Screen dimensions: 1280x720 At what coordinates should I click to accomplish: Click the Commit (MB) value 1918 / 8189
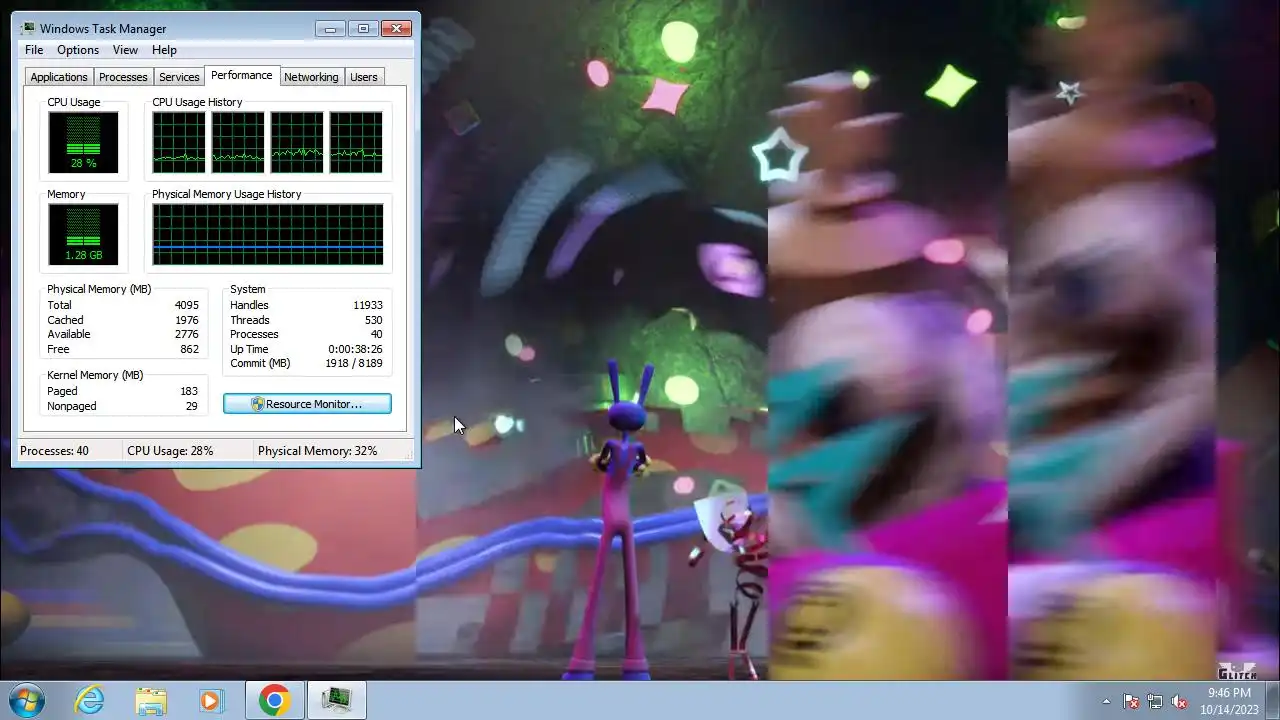click(353, 363)
